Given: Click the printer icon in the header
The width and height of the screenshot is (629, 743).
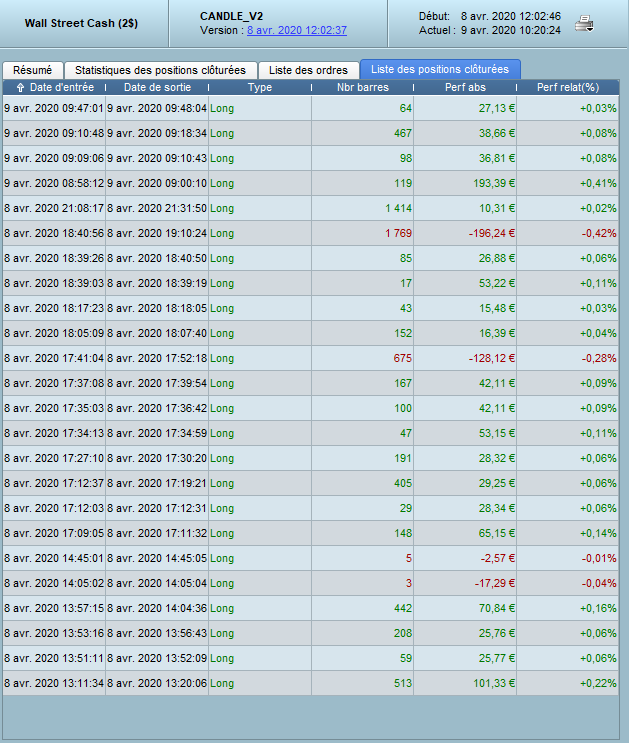Looking at the screenshot, I should (584, 24).
